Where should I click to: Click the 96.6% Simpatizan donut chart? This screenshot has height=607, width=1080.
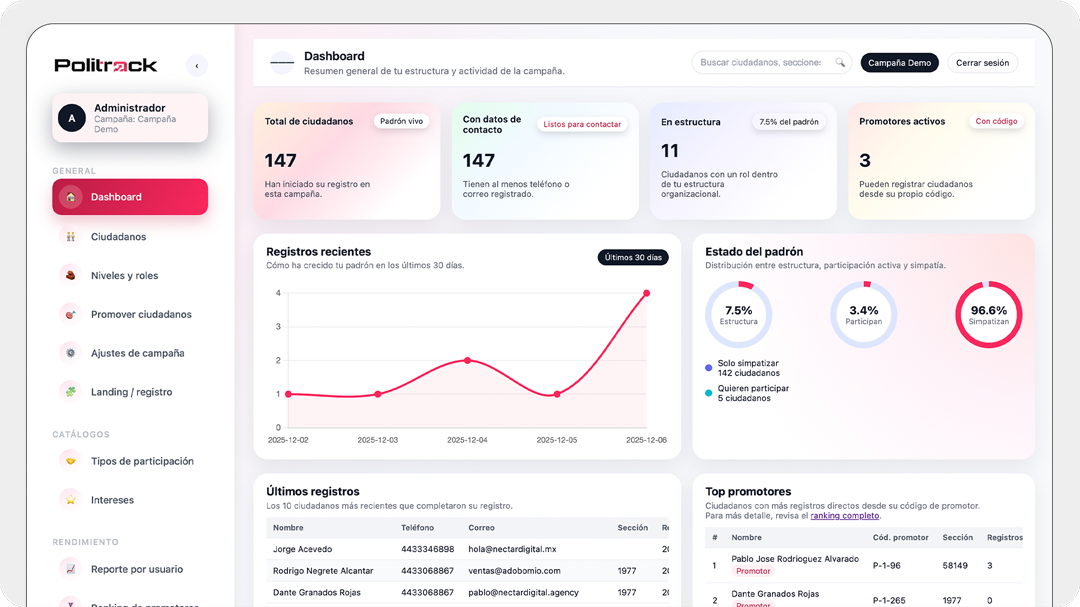[x=988, y=314]
